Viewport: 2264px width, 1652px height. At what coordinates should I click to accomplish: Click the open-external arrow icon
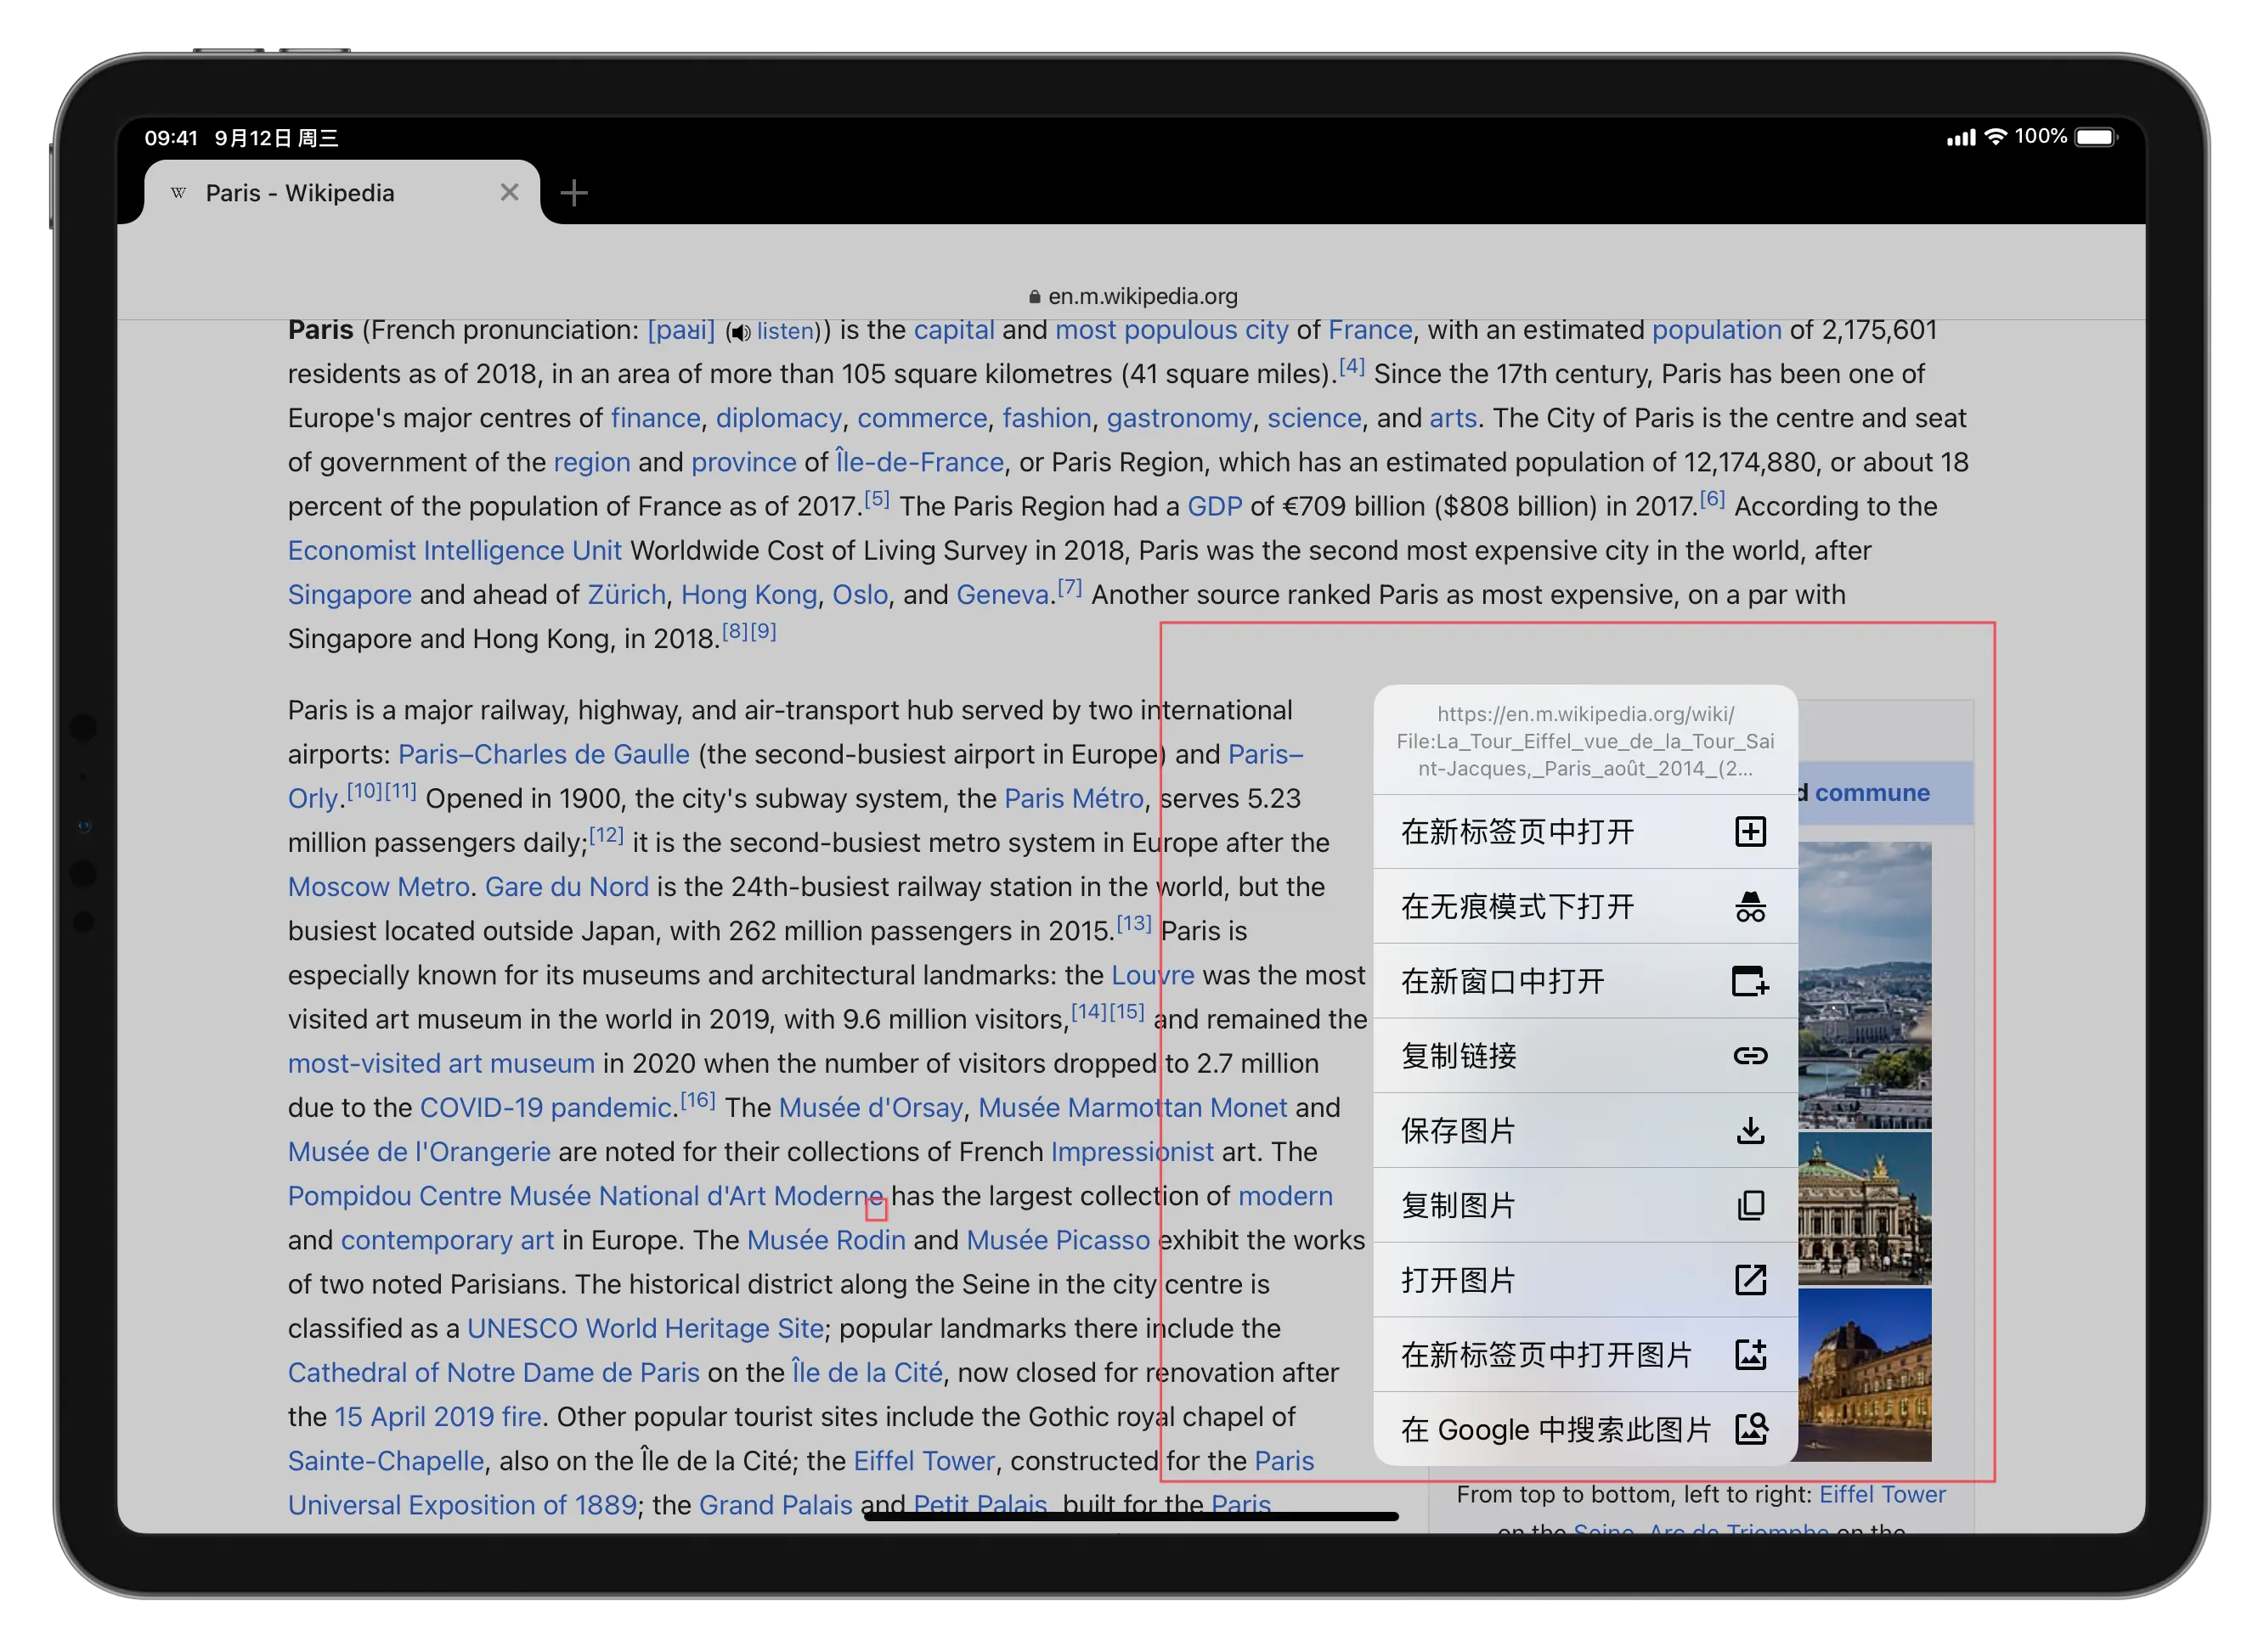click(1750, 1280)
